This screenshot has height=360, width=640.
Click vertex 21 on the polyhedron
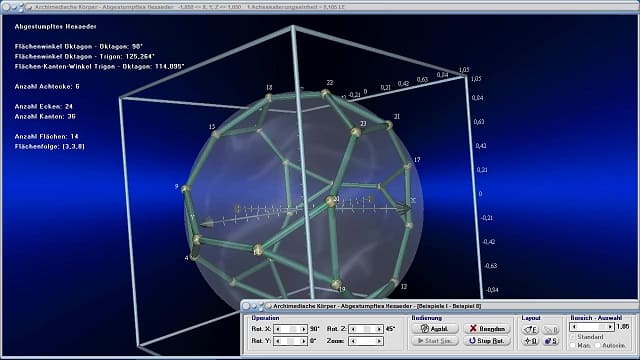389,124
